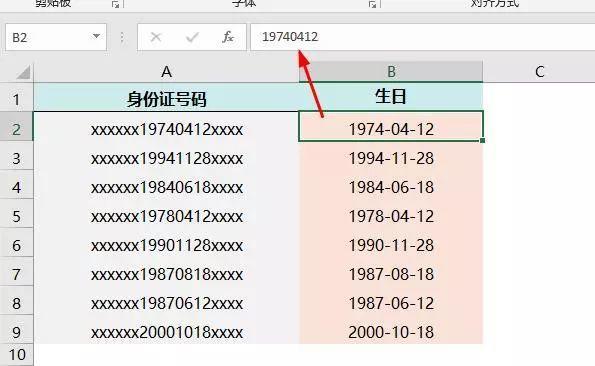Click cell xxxxxx19780412xxxx
The height and width of the screenshot is (366, 595).
click(166, 214)
